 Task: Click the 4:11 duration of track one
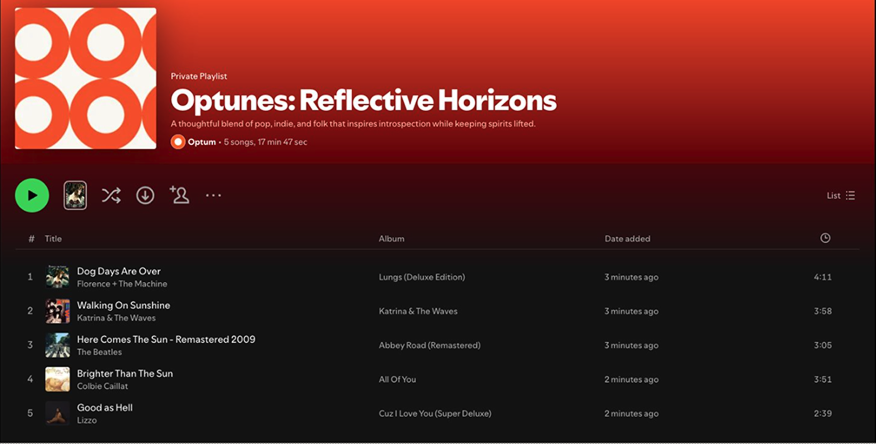(x=823, y=277)
